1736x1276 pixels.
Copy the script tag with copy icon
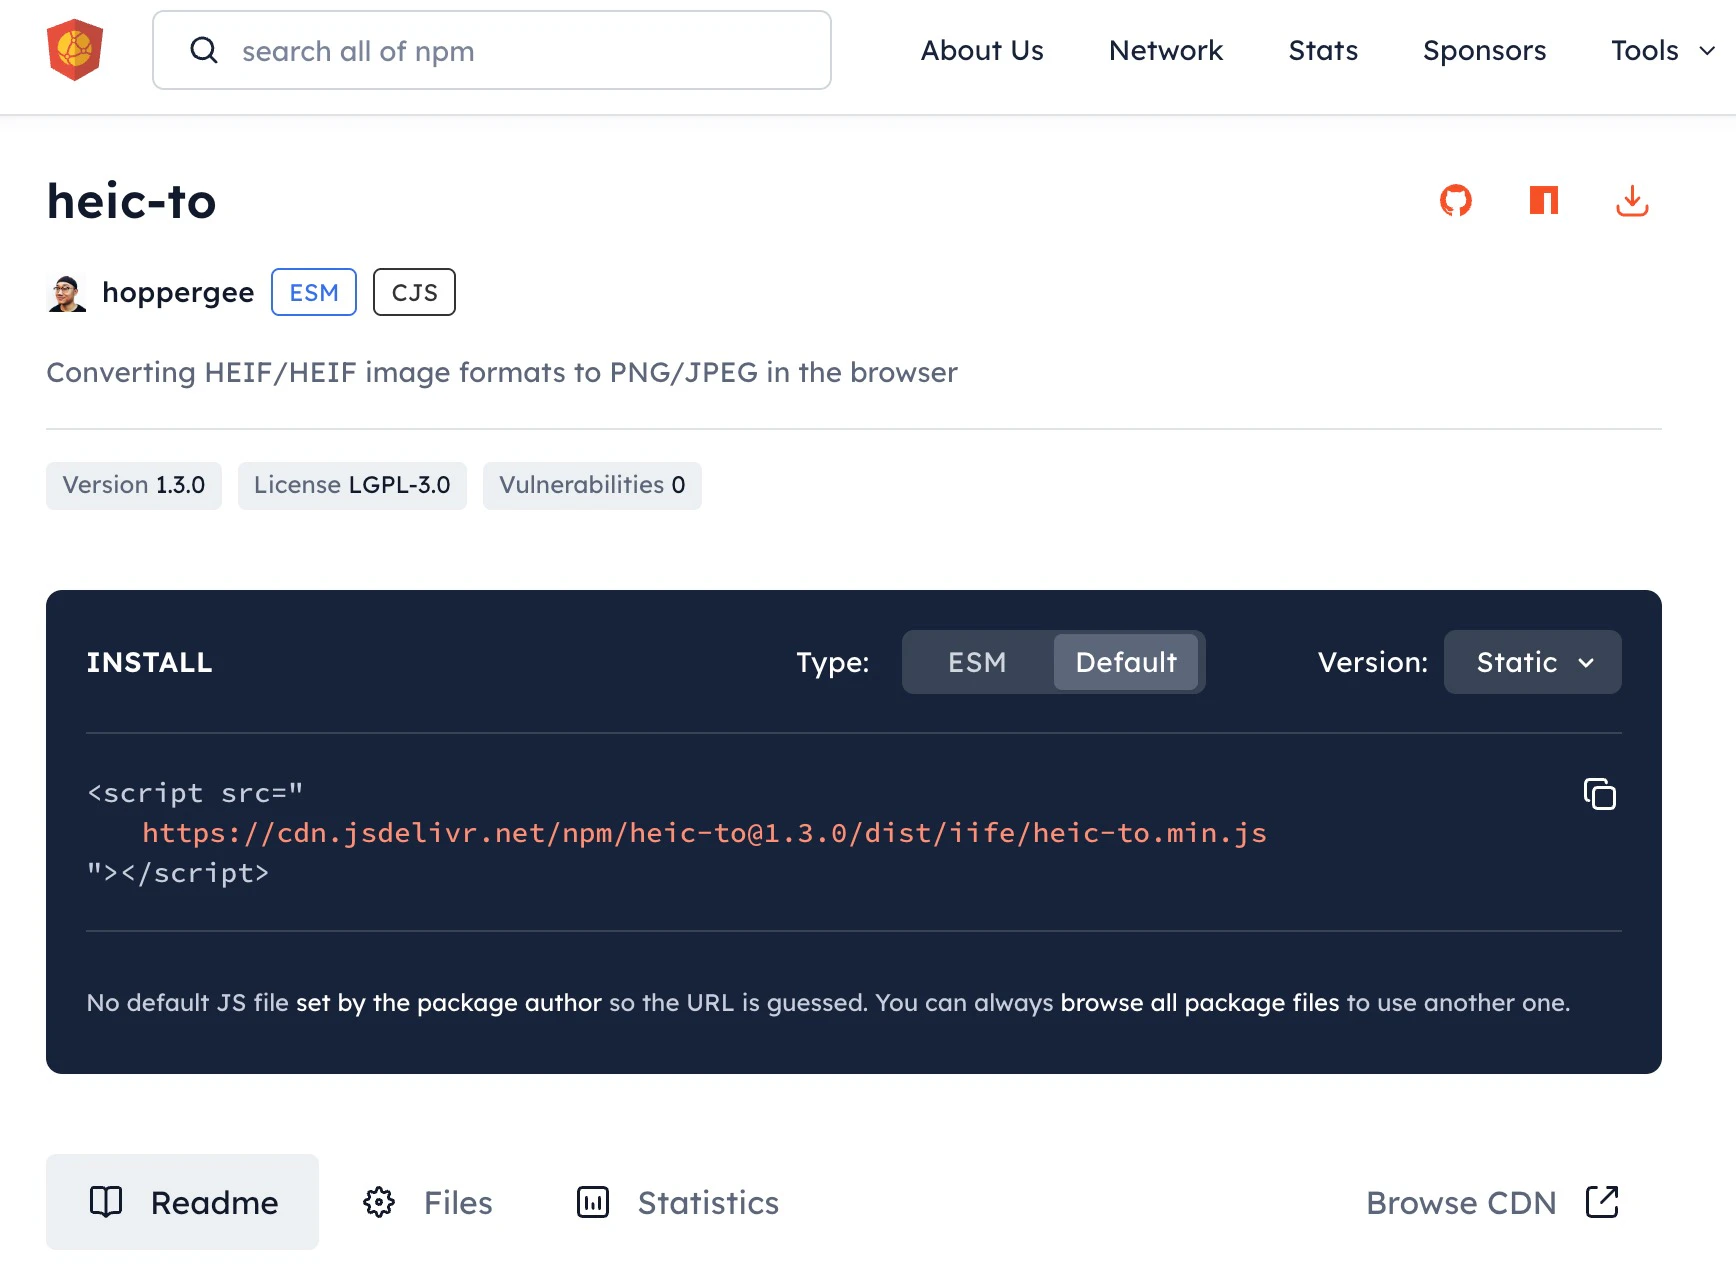click(1600, 794)
